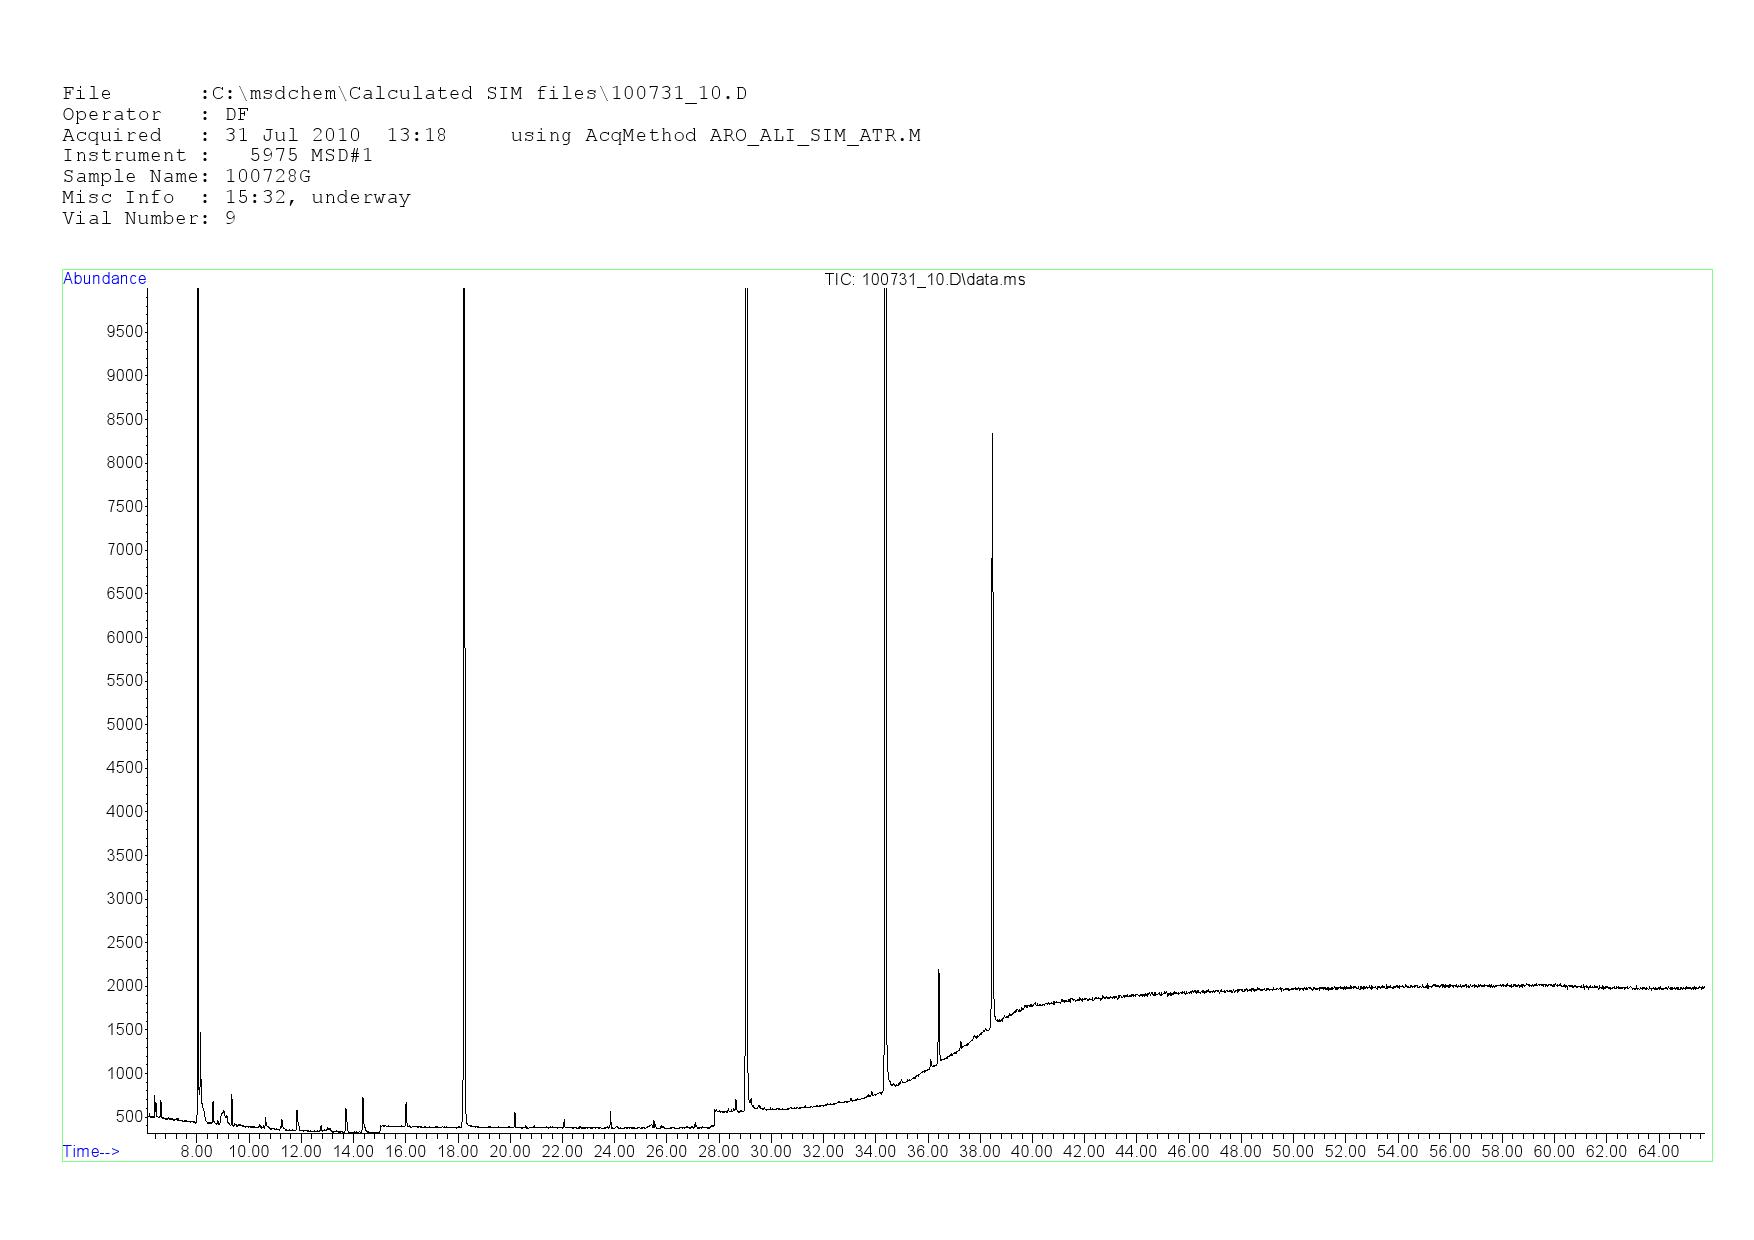Click the small peak top near 36.4 minutes
The height and width of the screenshot is (1240, 1754).
tap(938, 971)
